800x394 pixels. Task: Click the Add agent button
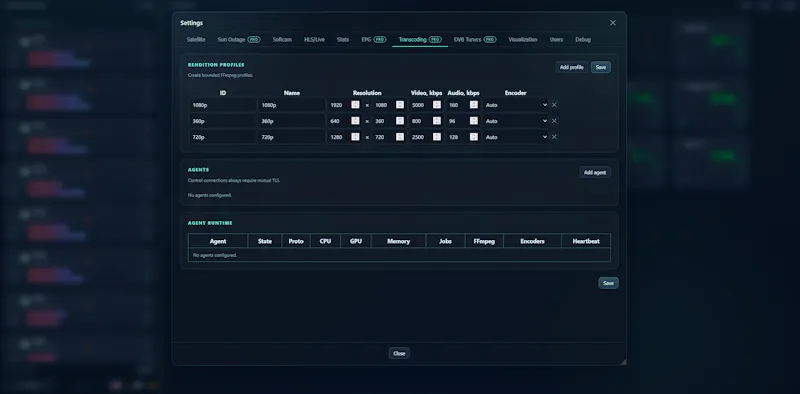click(x=595, y=173)
